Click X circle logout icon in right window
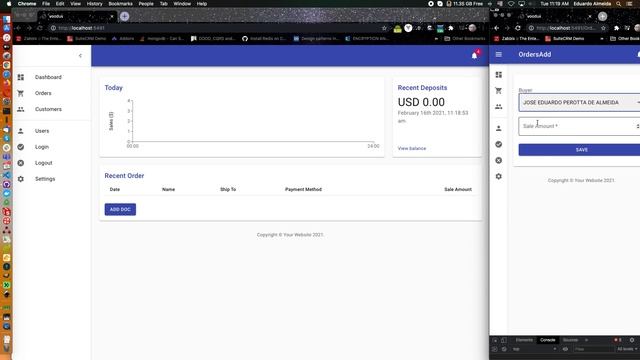 499,160
